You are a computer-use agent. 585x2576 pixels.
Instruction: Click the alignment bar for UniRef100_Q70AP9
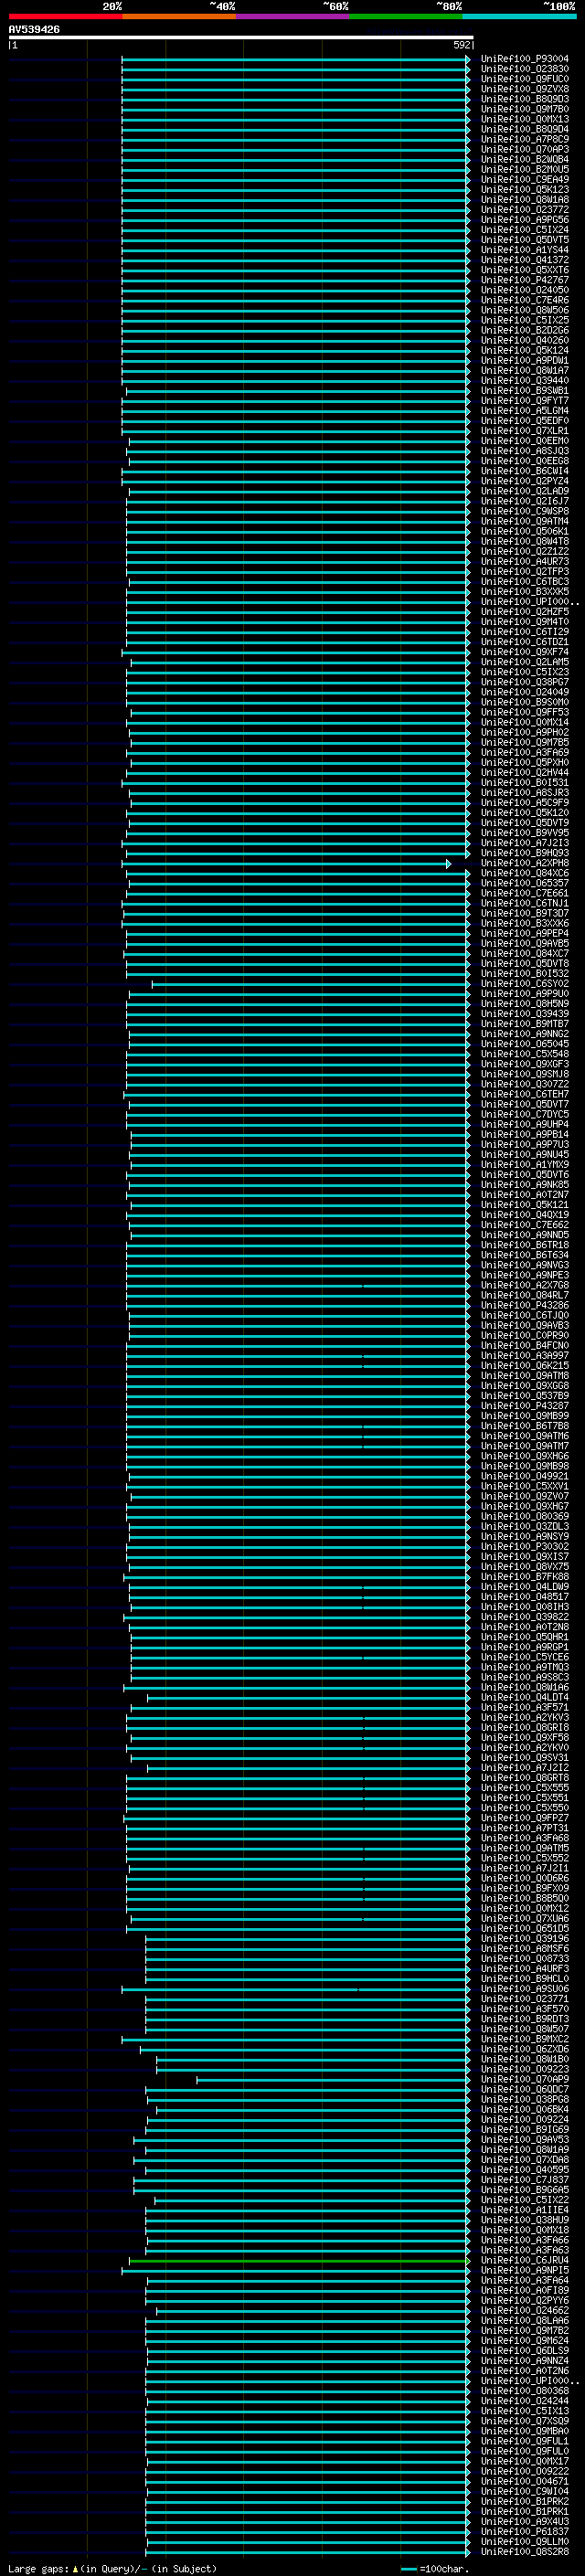tap(333, 2079)
